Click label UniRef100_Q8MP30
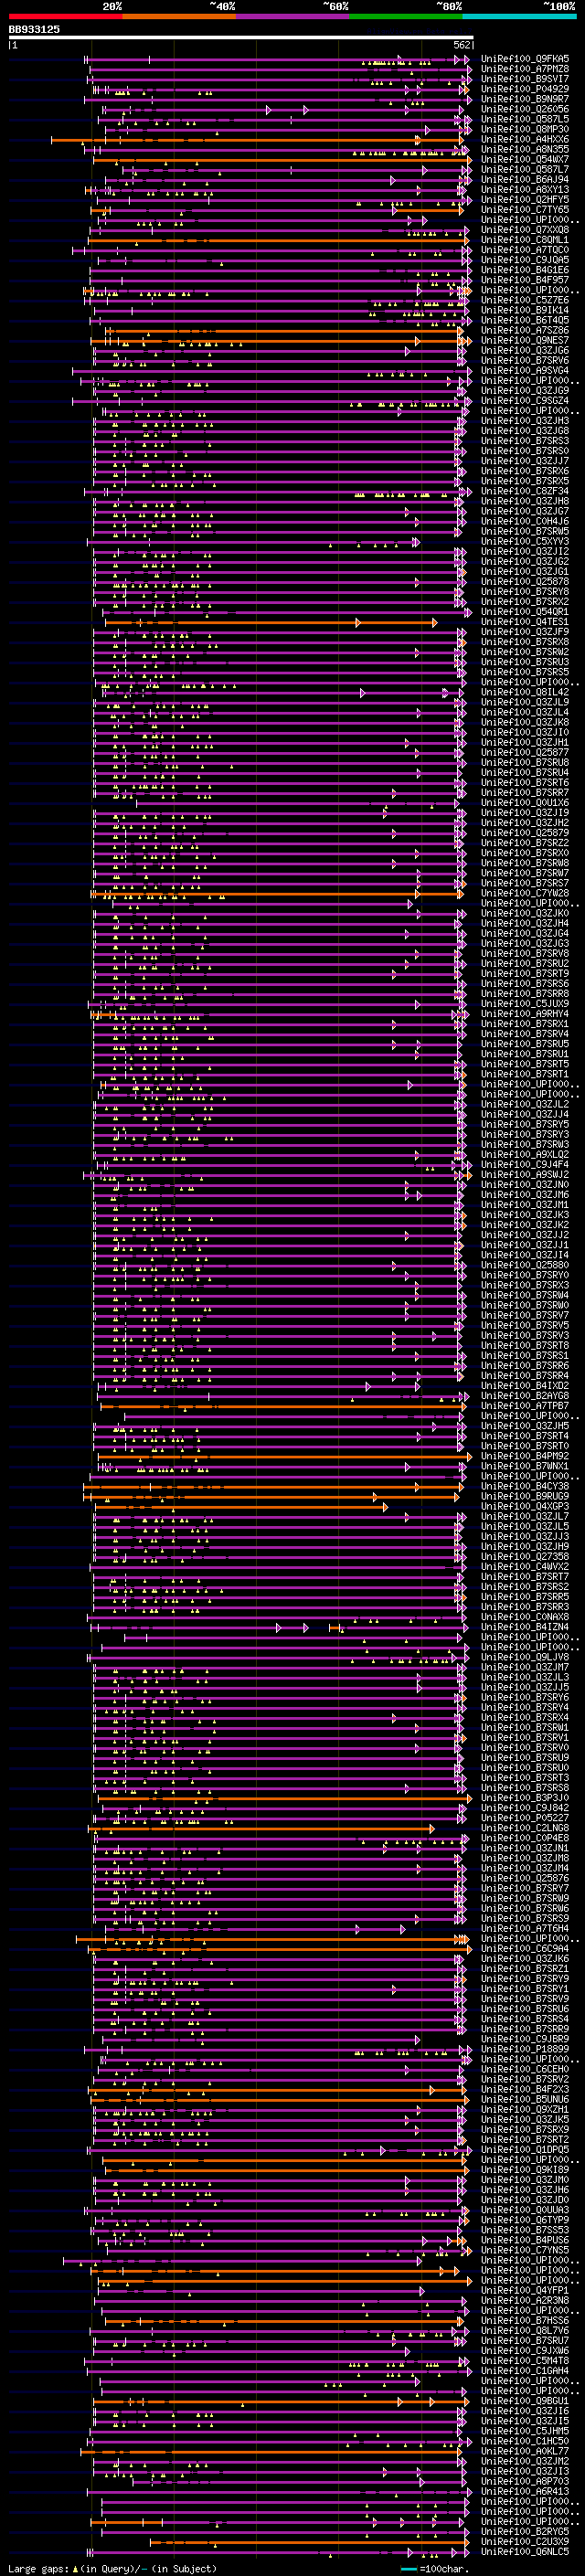Image resolution: width=585 pixels, height=2576 pixels. click(525, 129)
